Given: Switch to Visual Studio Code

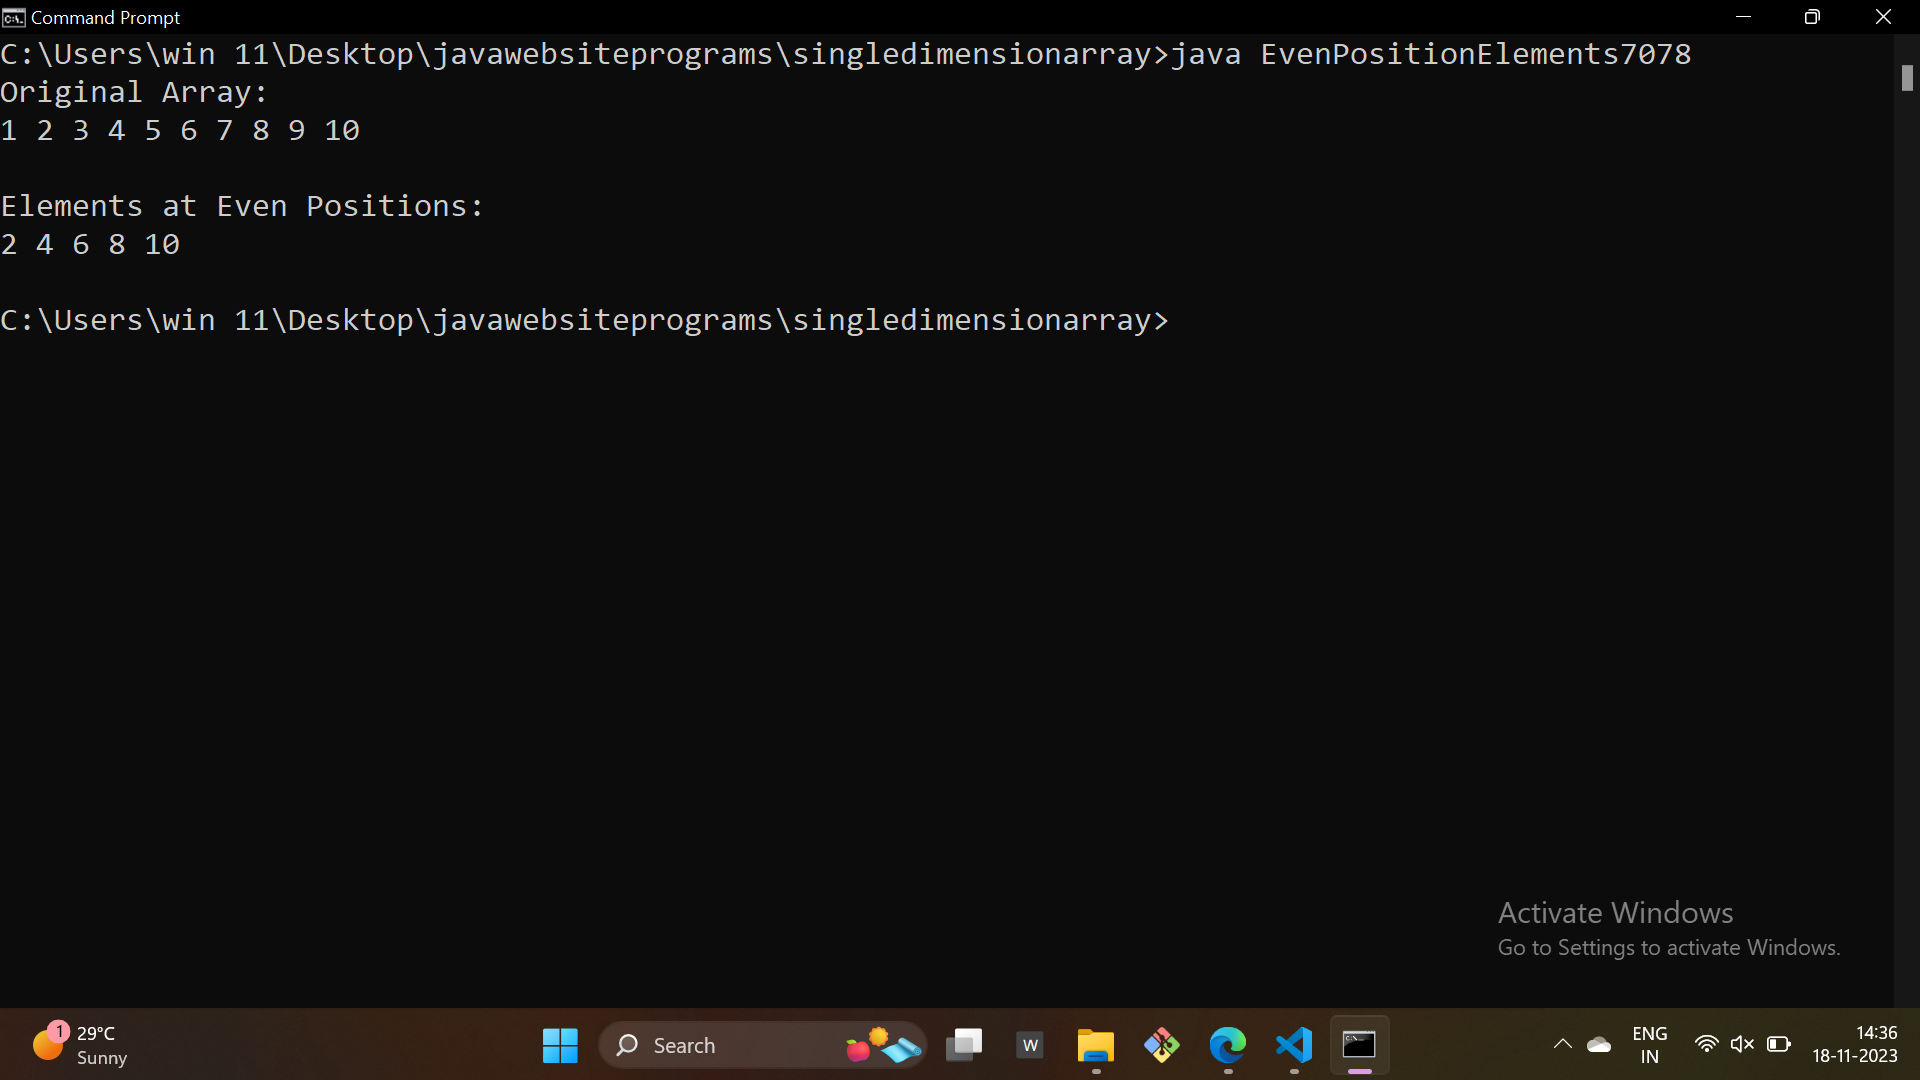Looking at the screenshot, I should click(x=1294, y=1045).
